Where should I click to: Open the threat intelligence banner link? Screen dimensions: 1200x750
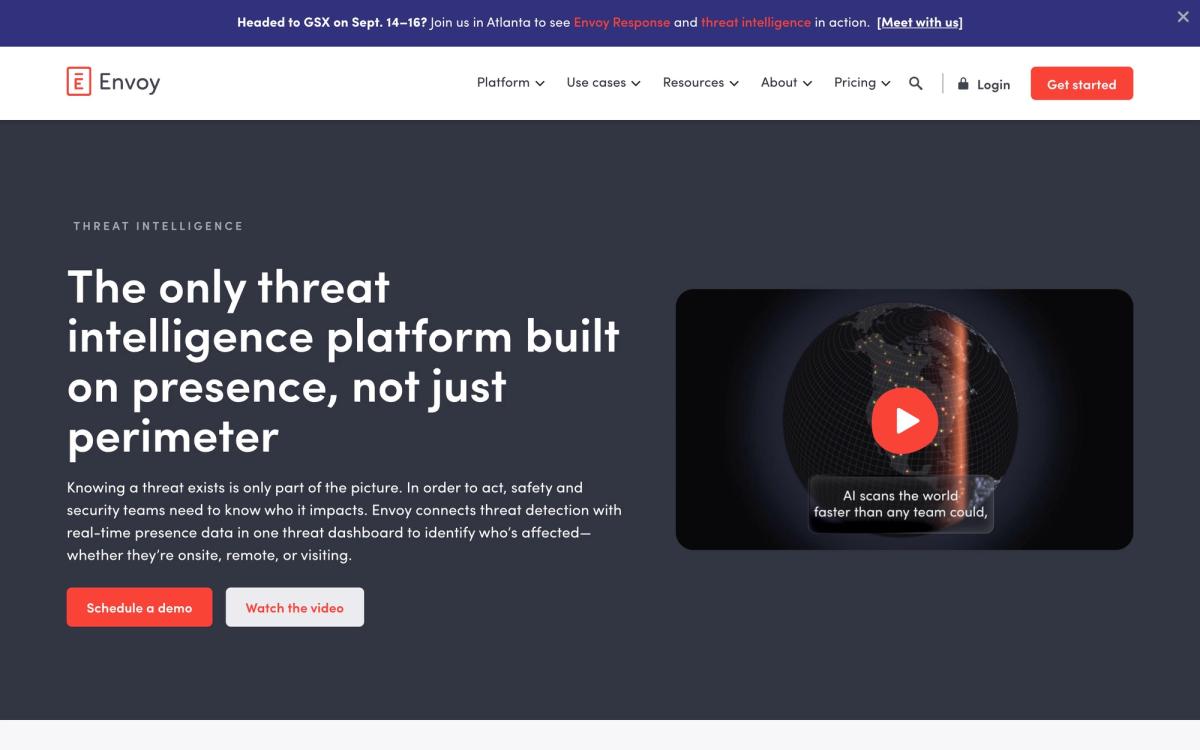[x=756, y=22]
